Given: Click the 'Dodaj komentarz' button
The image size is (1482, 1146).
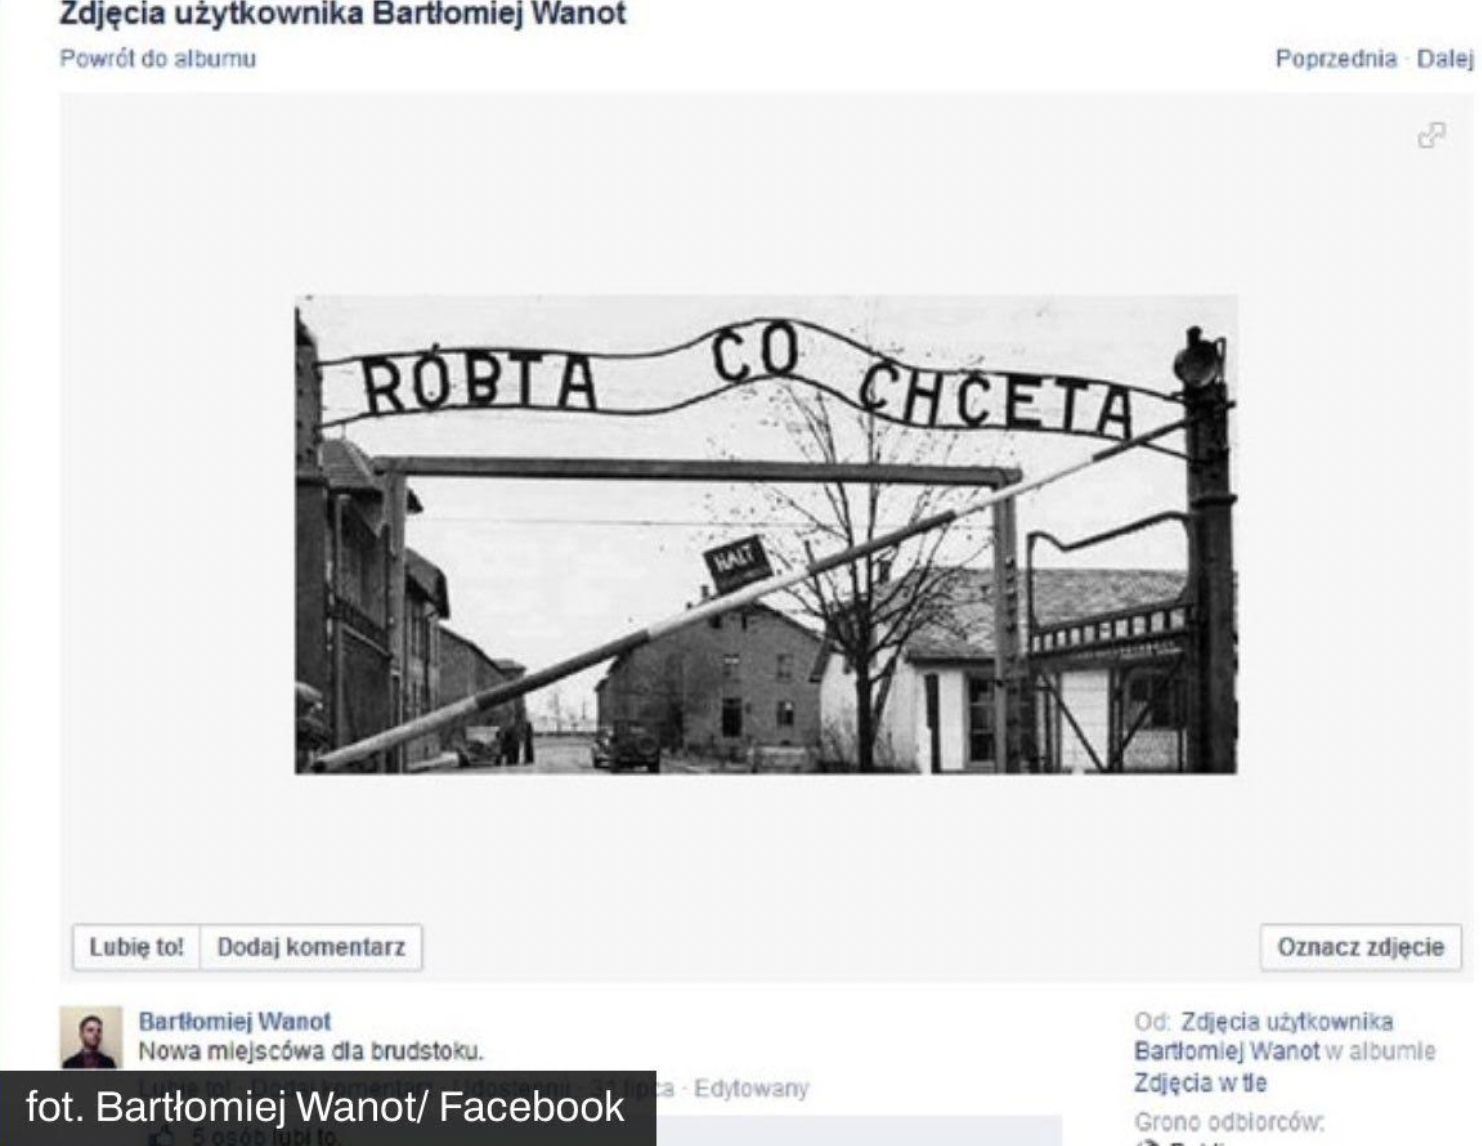Looking at the screenshot, I should (x=311, y=947).
